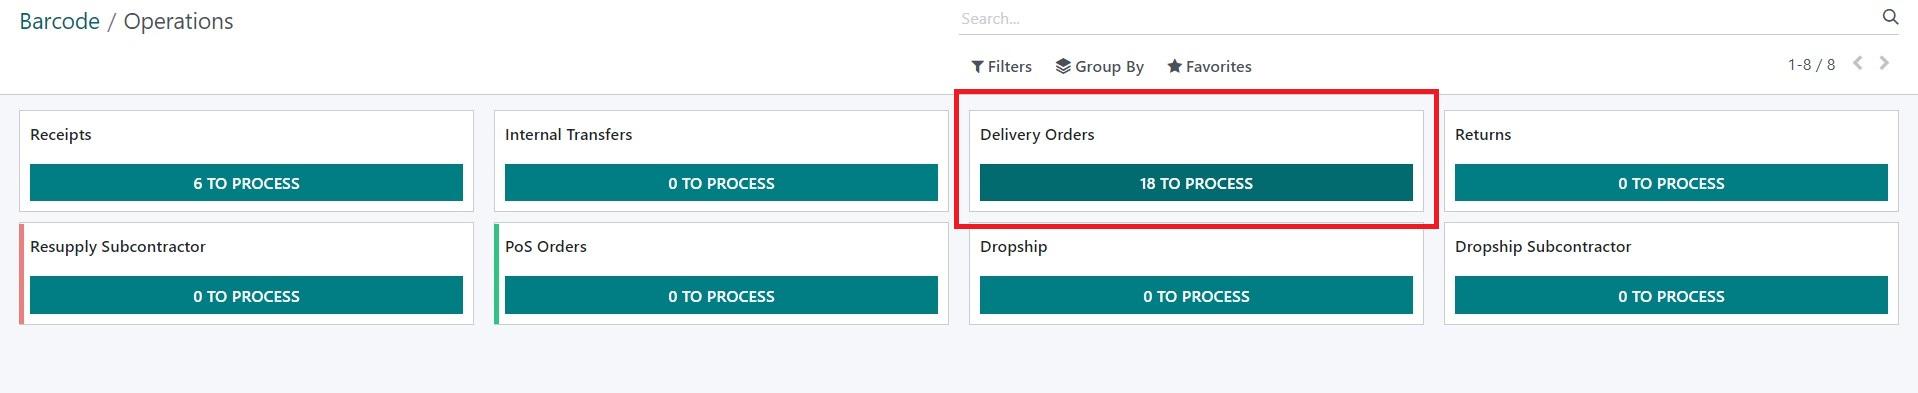1918x393 pixels.
Task: Open the Filters dropdown
Action: pos(1001,66)
